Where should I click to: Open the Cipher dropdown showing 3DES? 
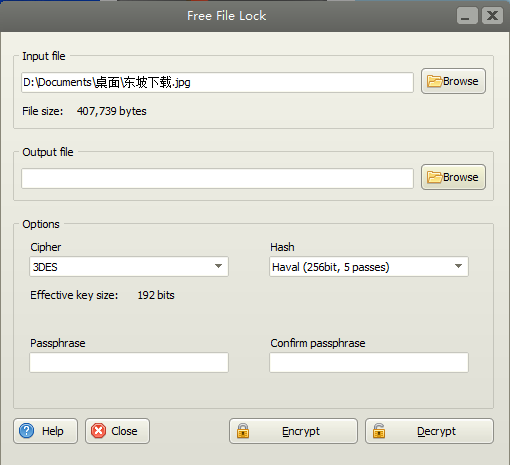coord(129,267)
